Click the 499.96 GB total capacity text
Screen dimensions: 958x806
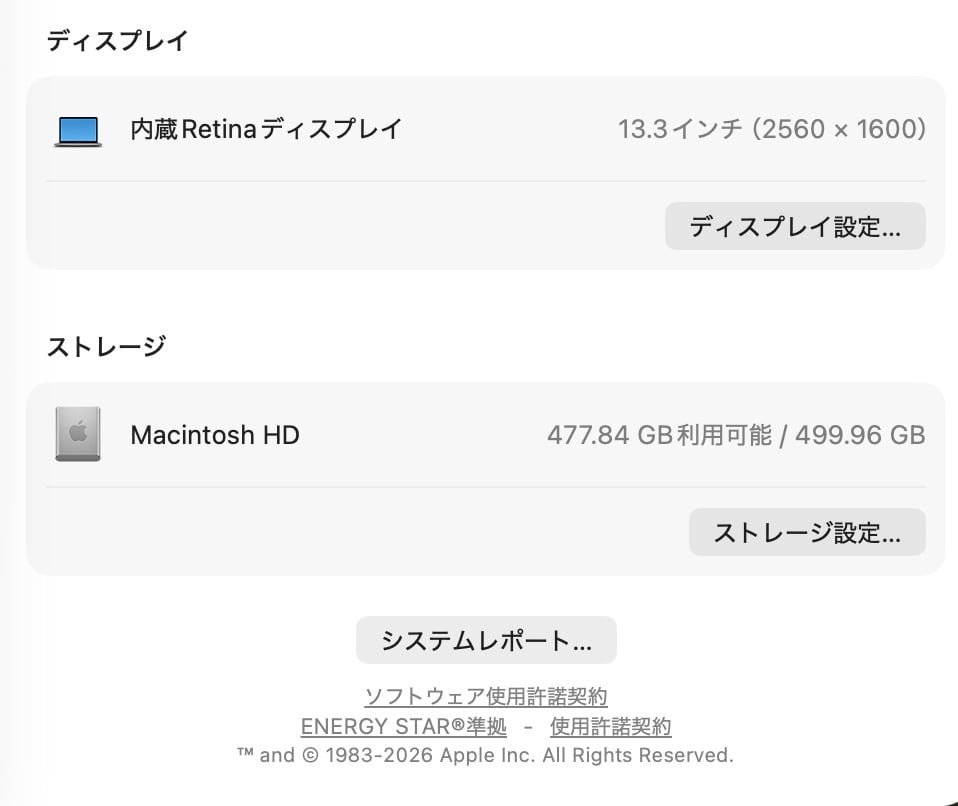pos(860,435)
